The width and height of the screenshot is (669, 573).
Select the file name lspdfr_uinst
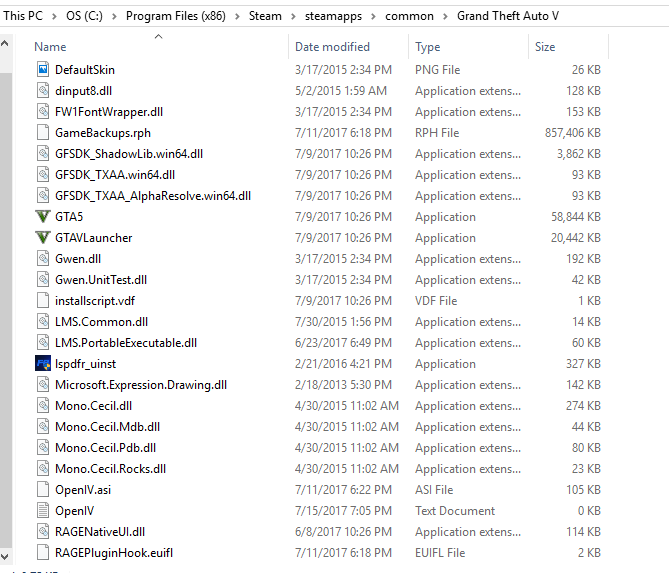[x=85, y=364]
